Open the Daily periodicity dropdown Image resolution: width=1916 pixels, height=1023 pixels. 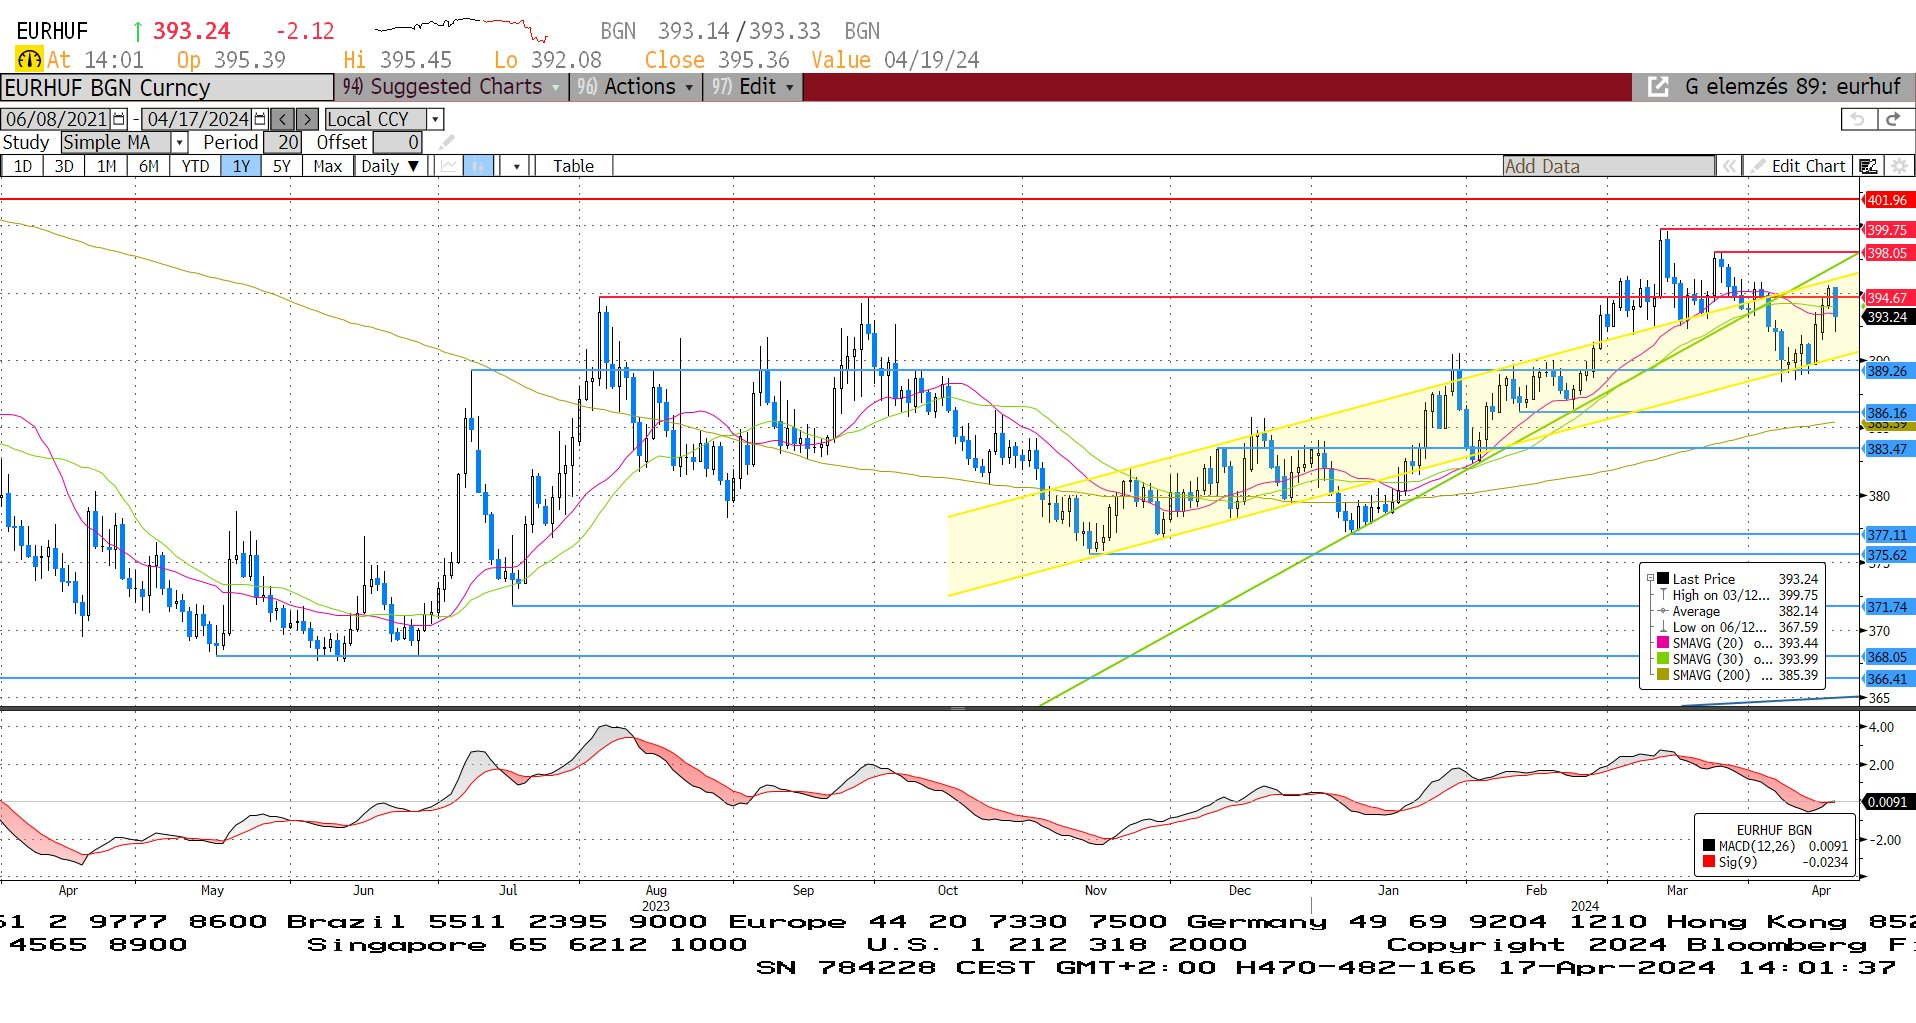click(391, 166)
